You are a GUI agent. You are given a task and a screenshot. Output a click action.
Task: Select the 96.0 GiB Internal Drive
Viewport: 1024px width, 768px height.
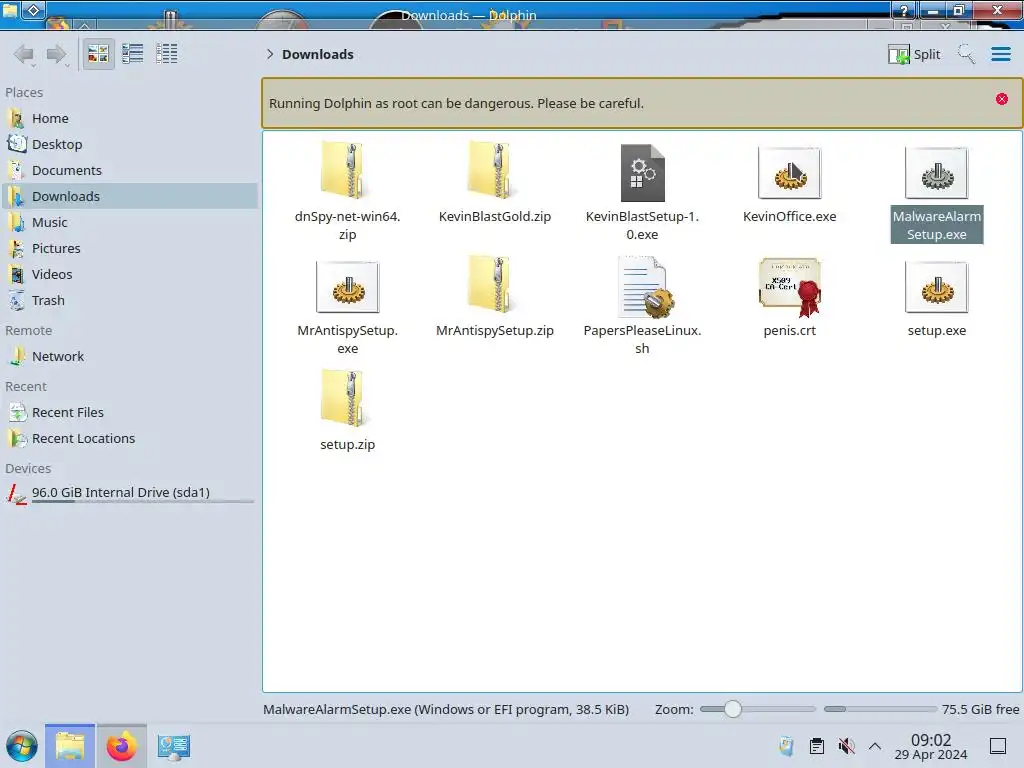pyautogui.click(x=129, y=493)
